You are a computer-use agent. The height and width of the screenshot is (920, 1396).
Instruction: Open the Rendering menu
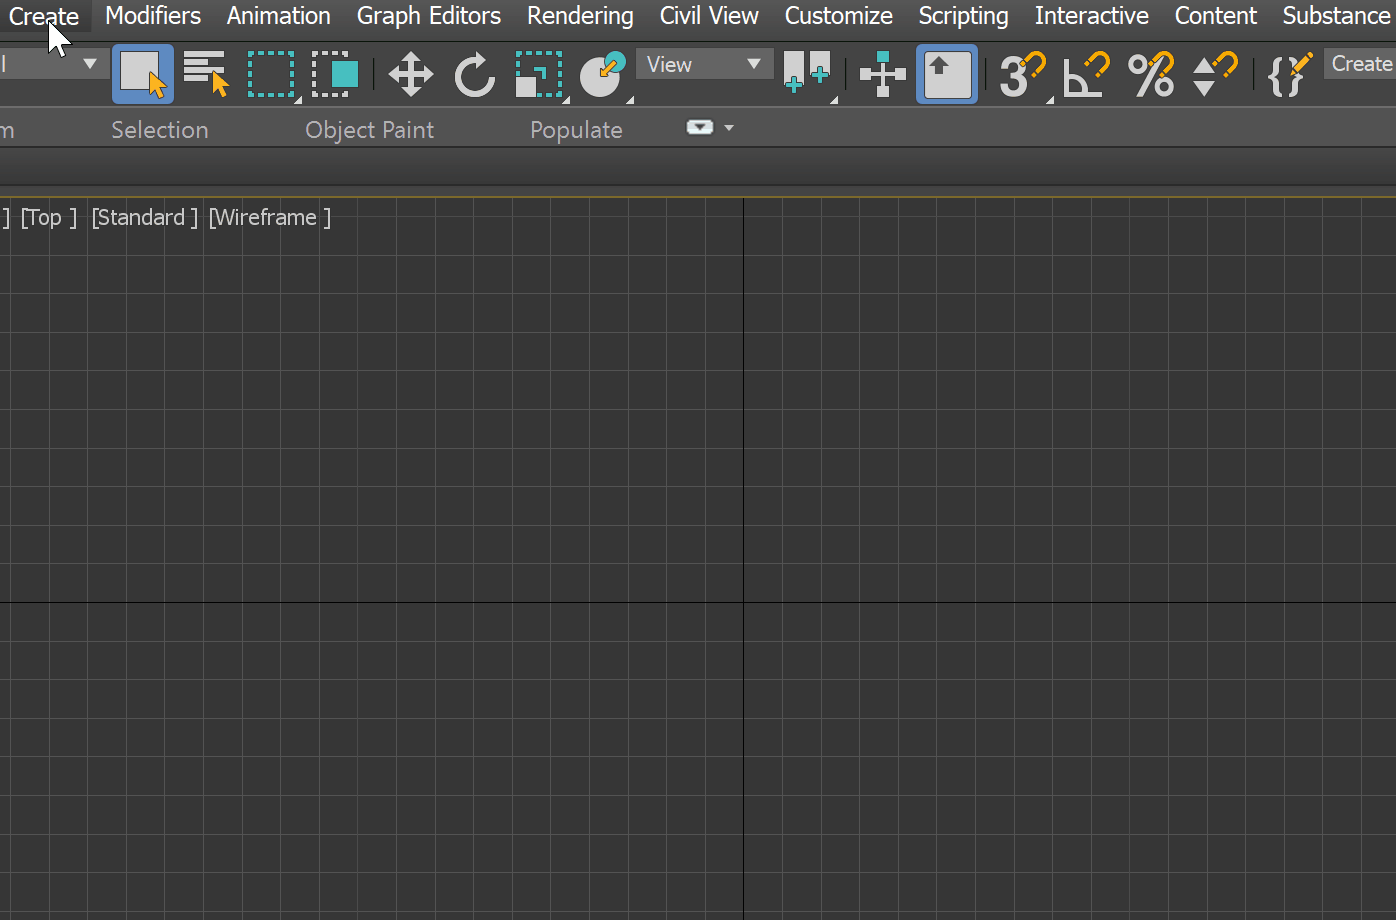pos(580,16)
